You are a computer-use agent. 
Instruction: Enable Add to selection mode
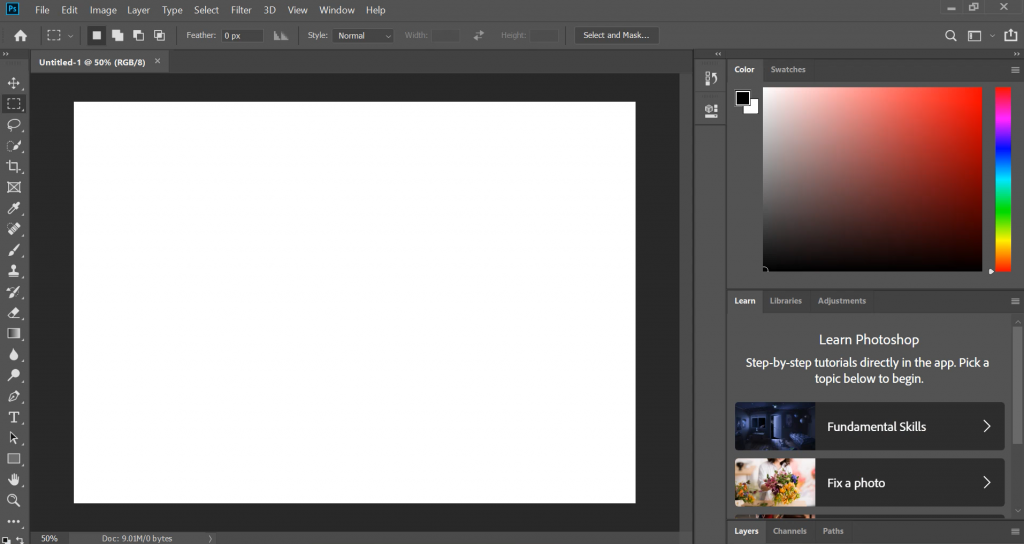(x=117, y=35)
